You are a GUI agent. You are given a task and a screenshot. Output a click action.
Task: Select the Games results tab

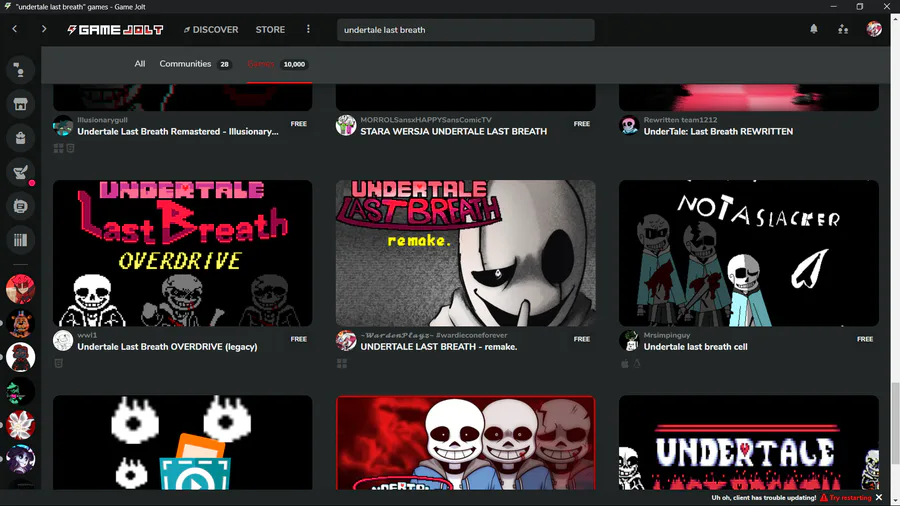point(261,64)
